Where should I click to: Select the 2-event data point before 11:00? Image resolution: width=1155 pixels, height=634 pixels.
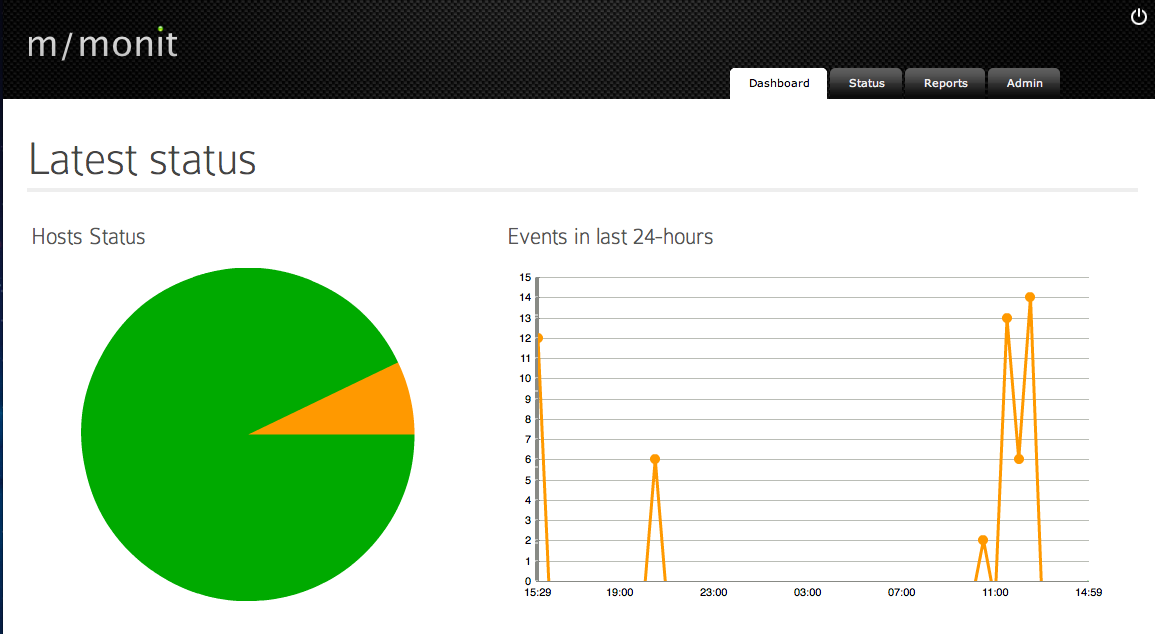(x=983, y=540)
